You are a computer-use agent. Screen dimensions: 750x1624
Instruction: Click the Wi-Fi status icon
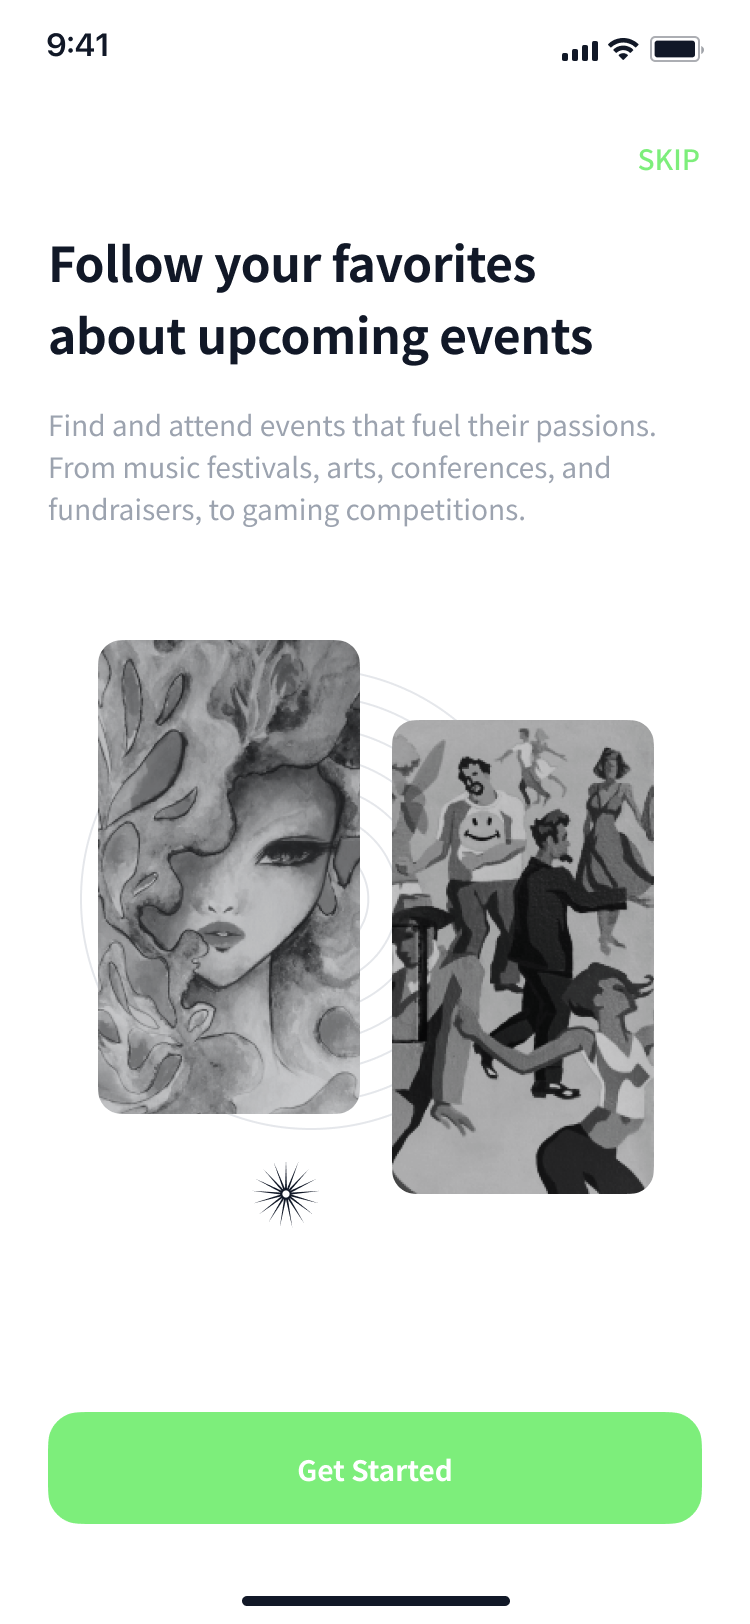coord(623,49)
